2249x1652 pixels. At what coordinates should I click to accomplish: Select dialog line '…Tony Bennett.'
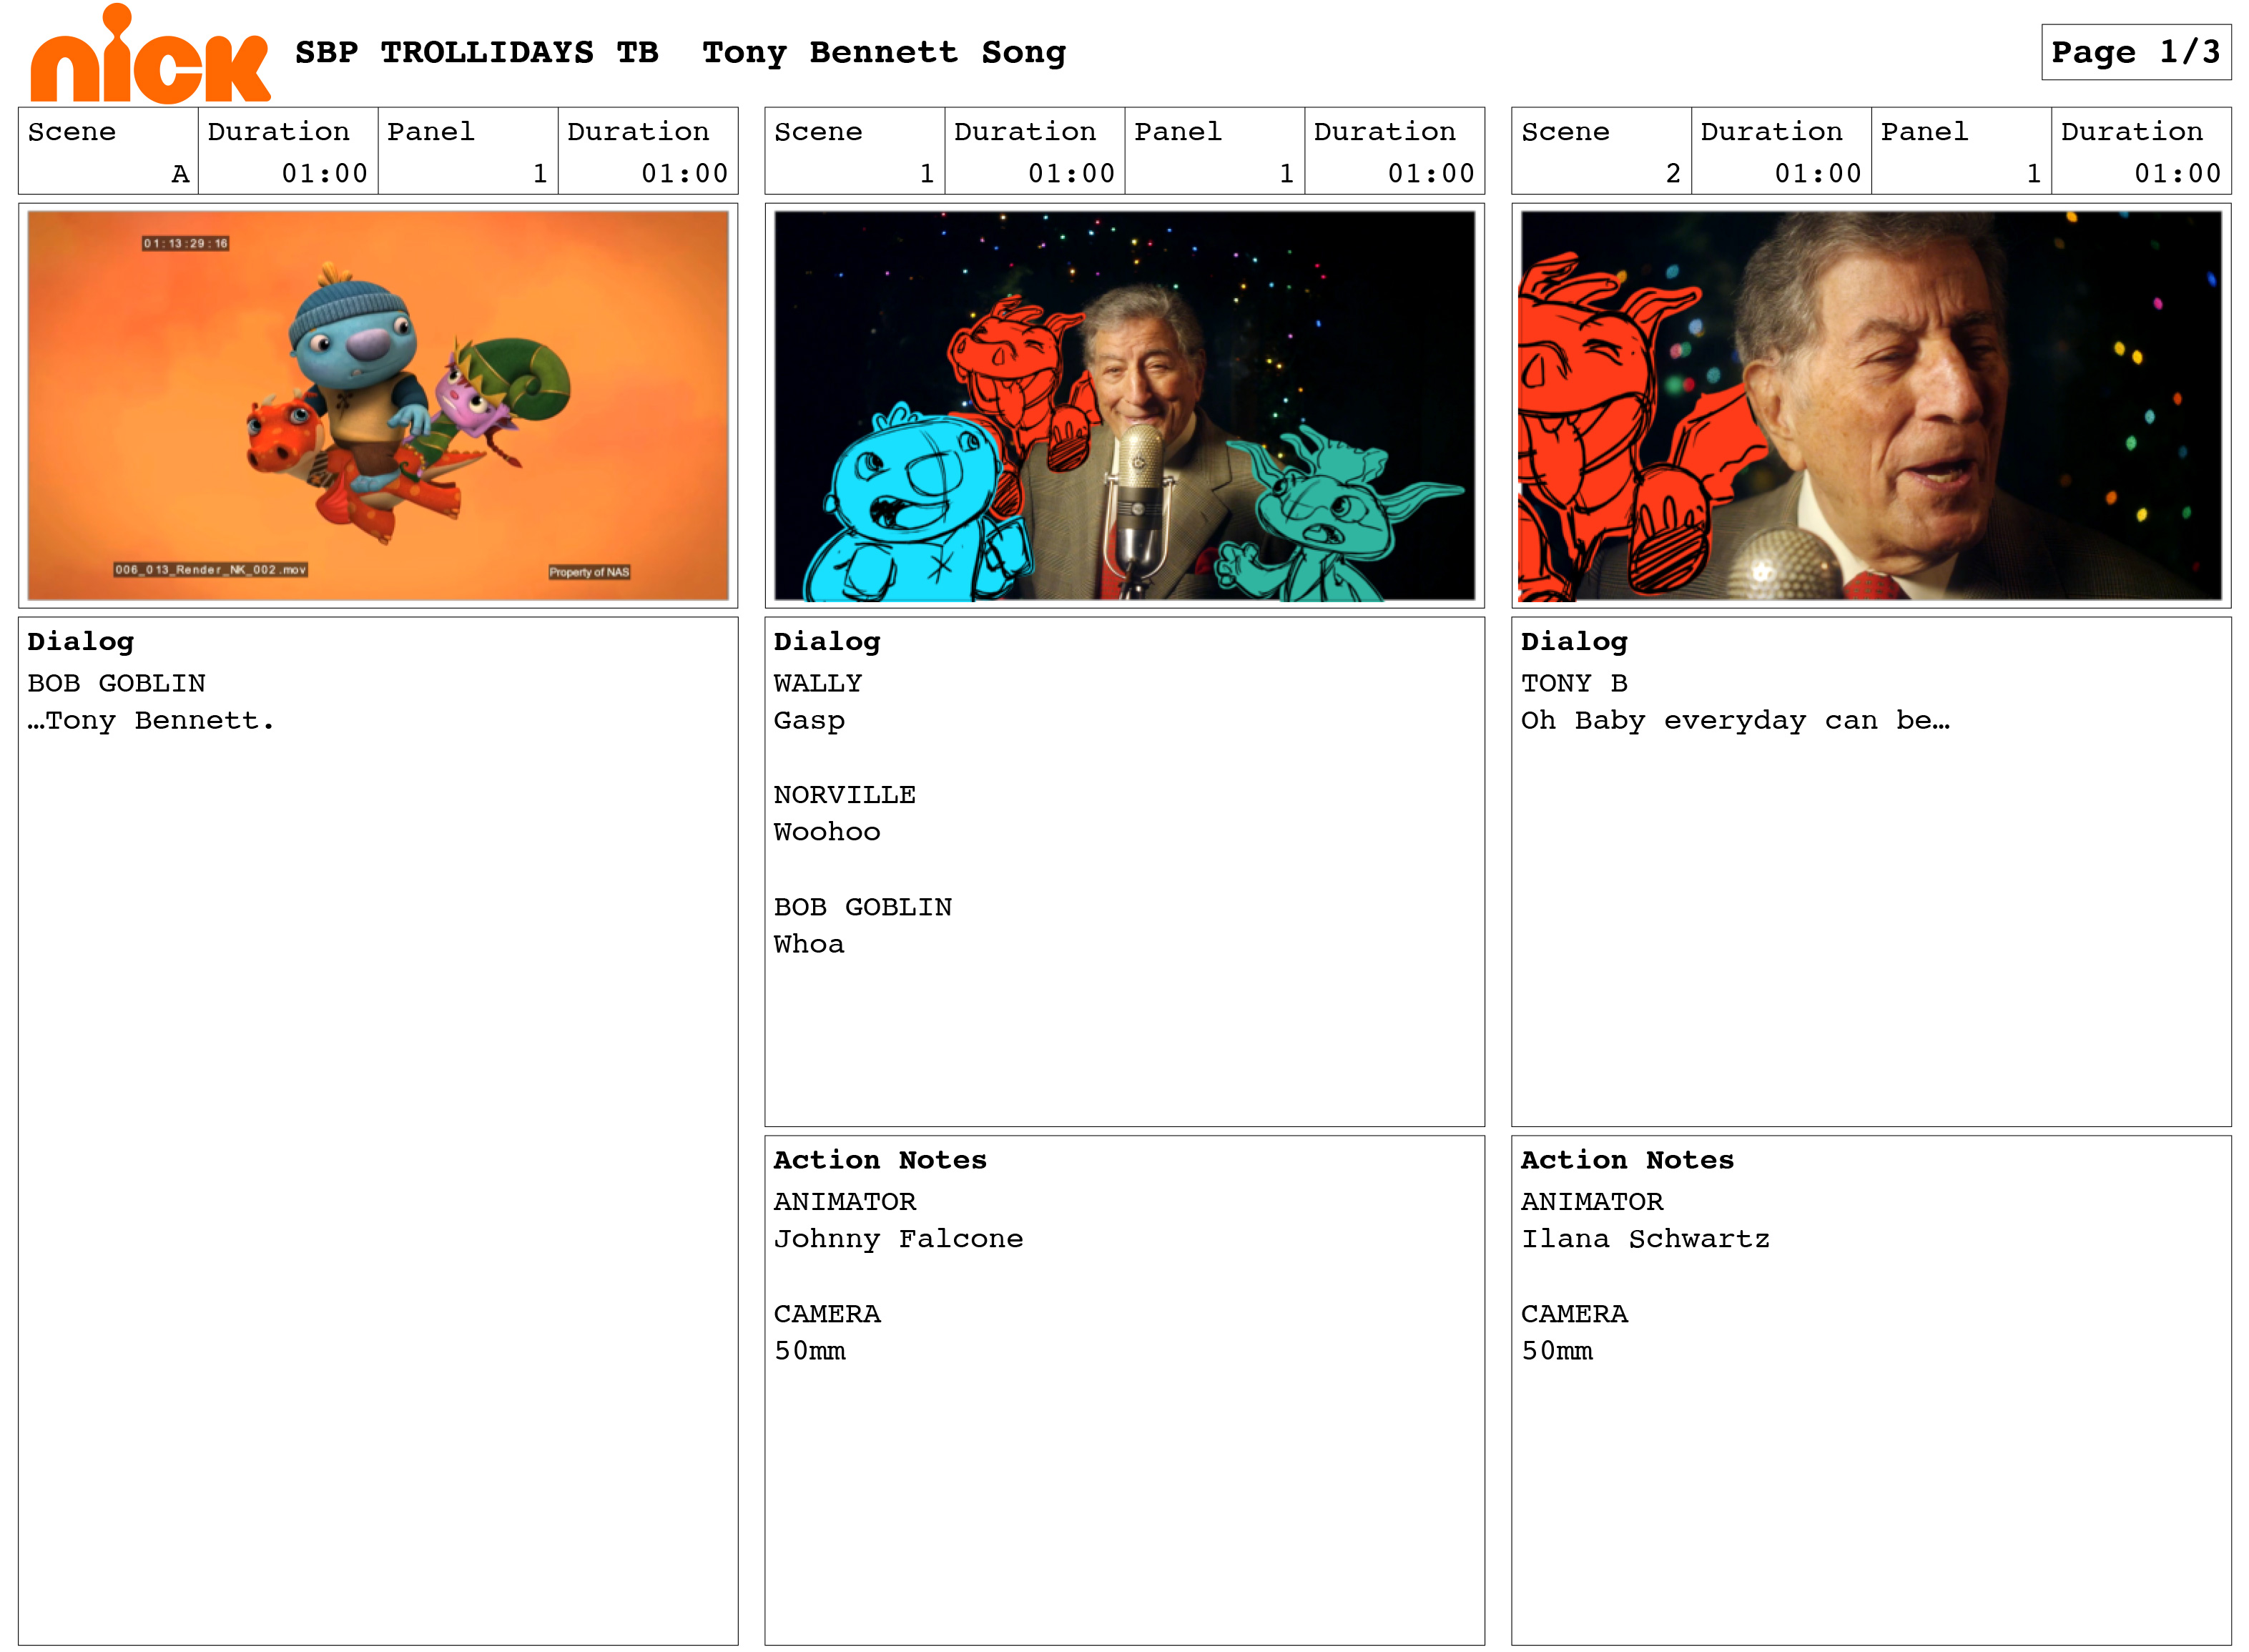click(x=151, y=721)
